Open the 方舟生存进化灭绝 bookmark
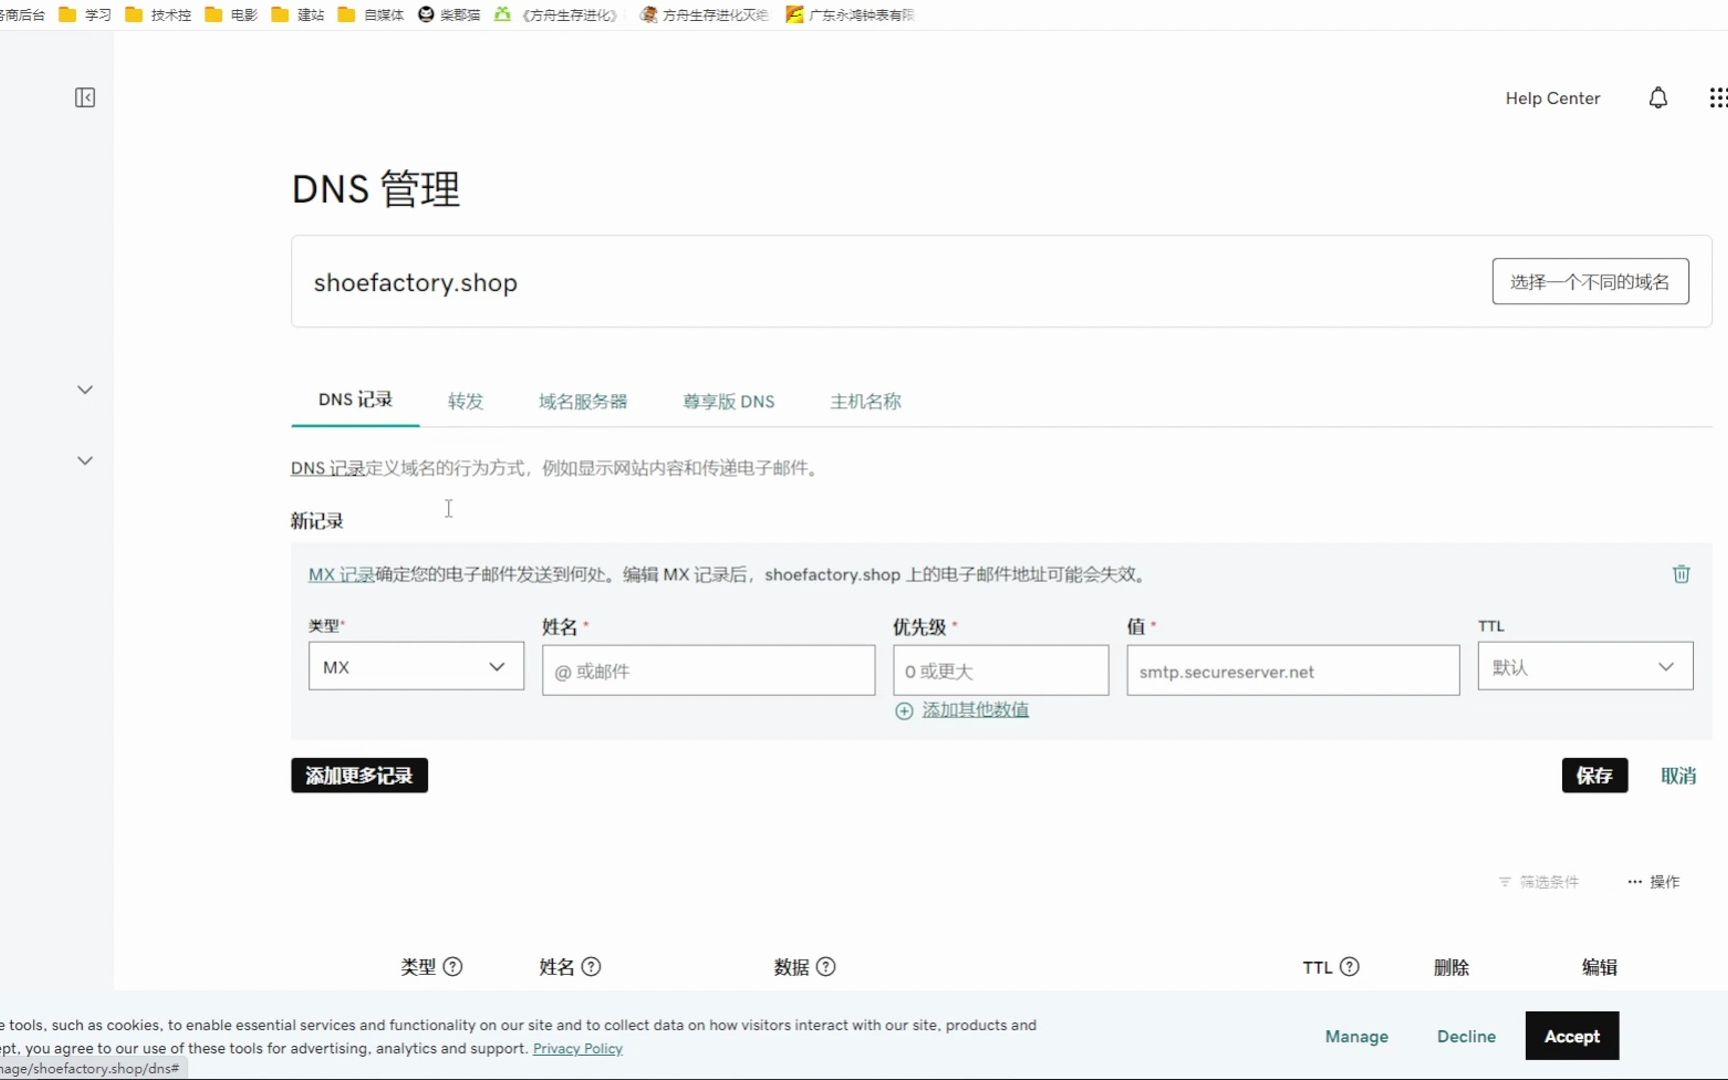The height and width of the screenshot is (1080, 1728). 704,15
